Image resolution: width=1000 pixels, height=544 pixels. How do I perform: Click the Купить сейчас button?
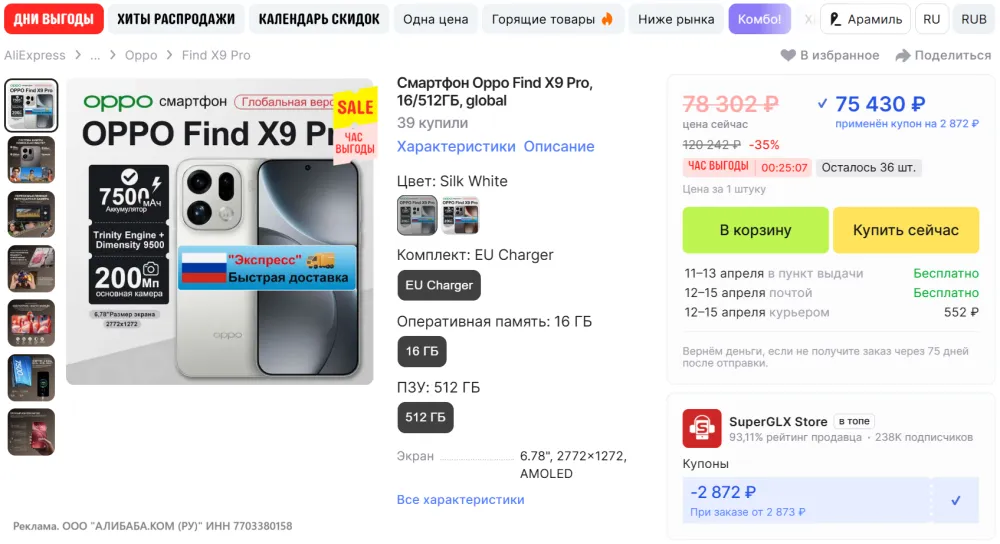click(x=906, y=230)
